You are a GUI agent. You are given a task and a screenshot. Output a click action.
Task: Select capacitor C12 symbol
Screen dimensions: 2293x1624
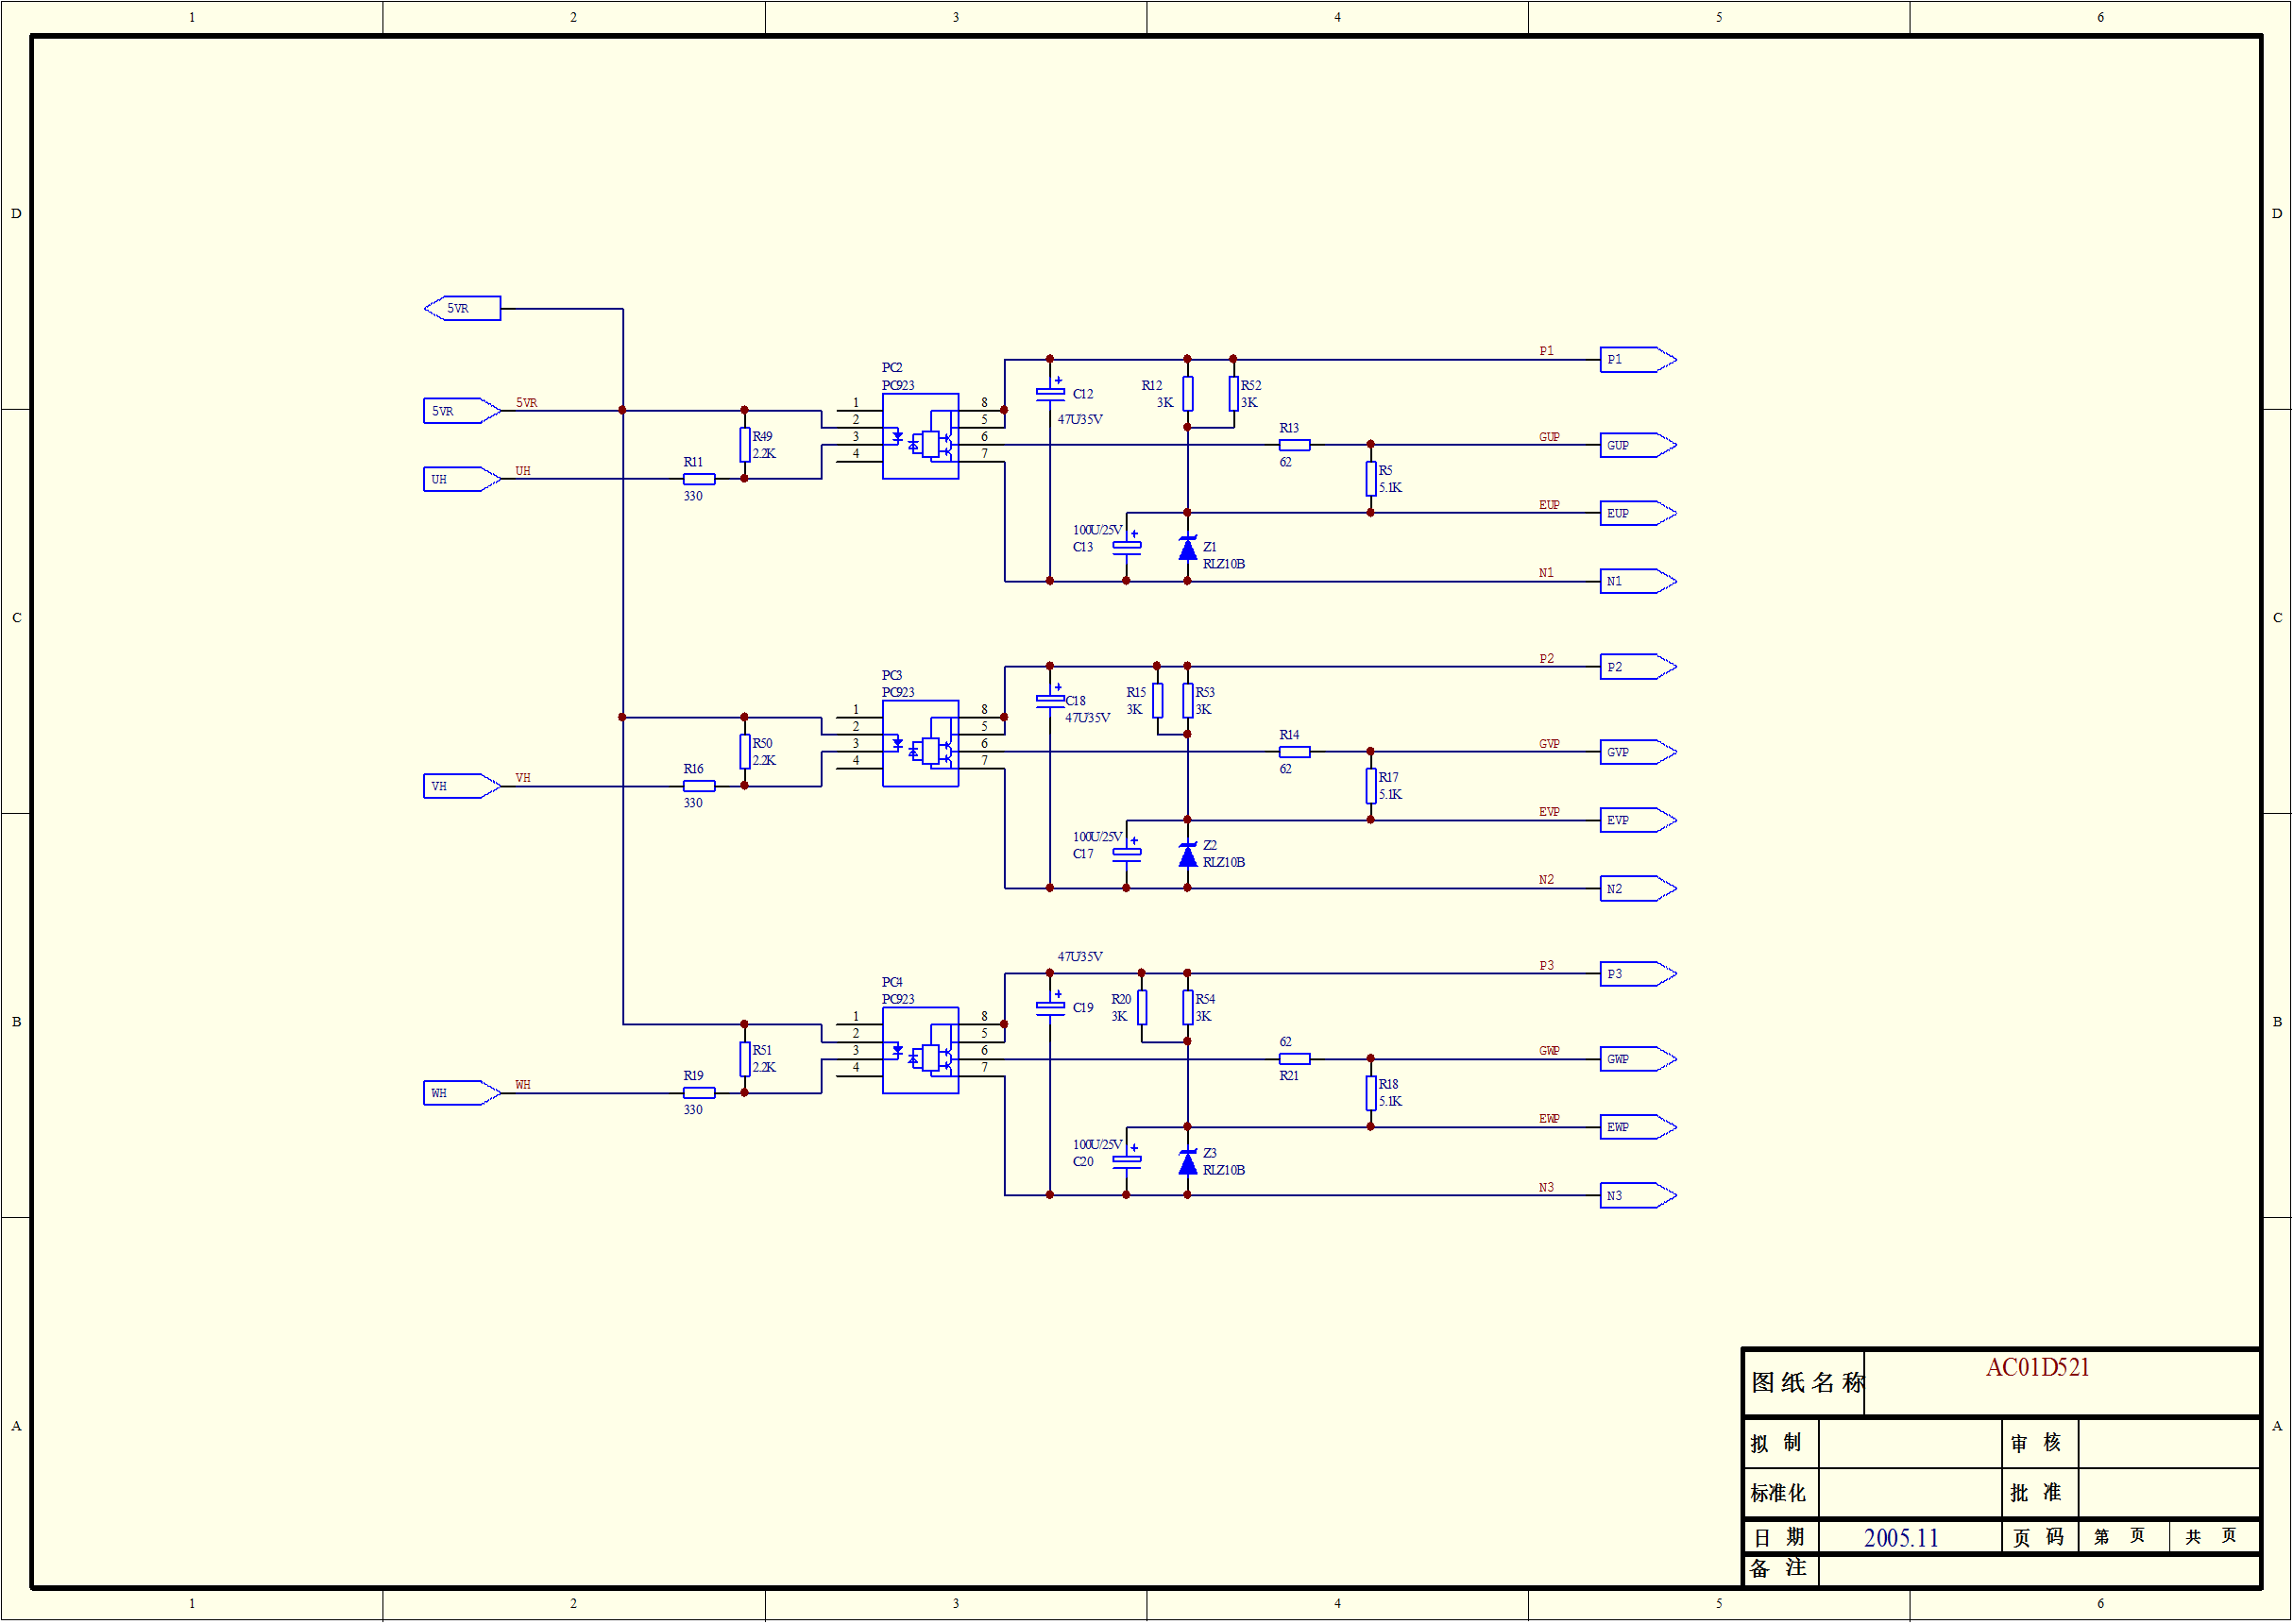1050,393
